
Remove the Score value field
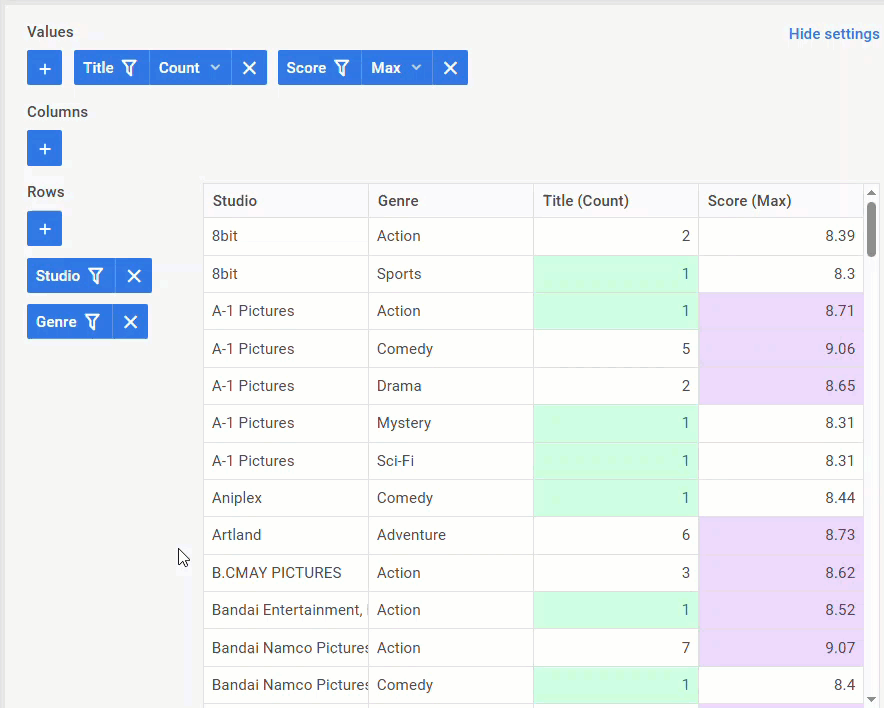(450, 67)
